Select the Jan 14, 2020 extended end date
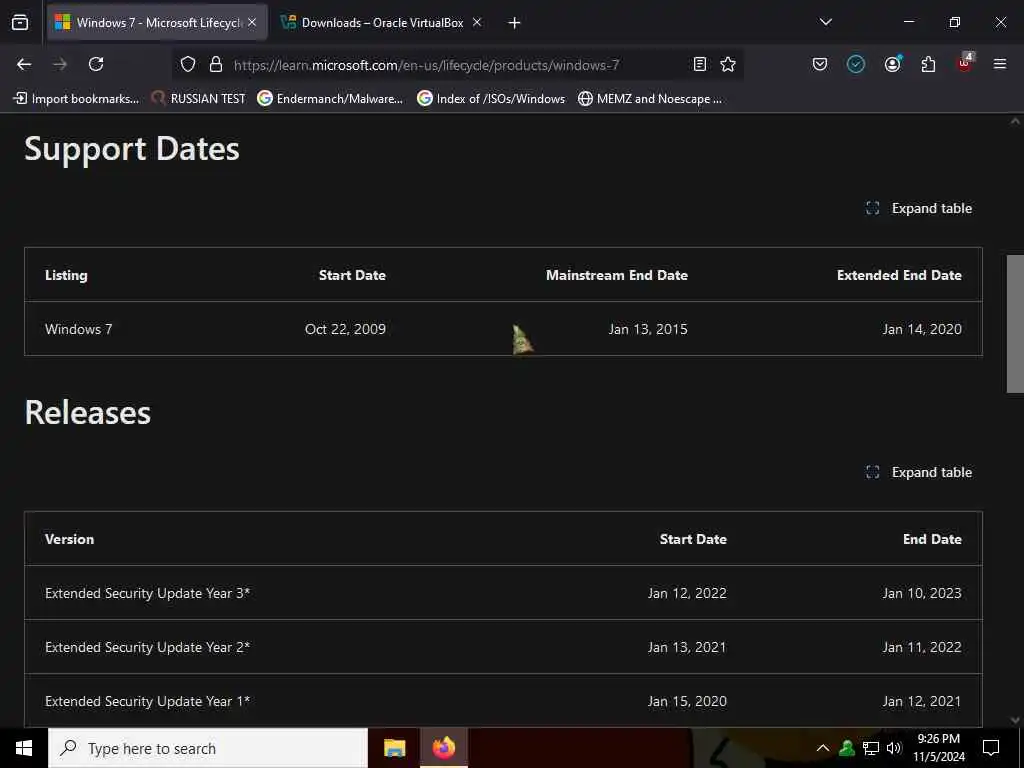Viewport: 1024px width, 768px height. point(922,329)
